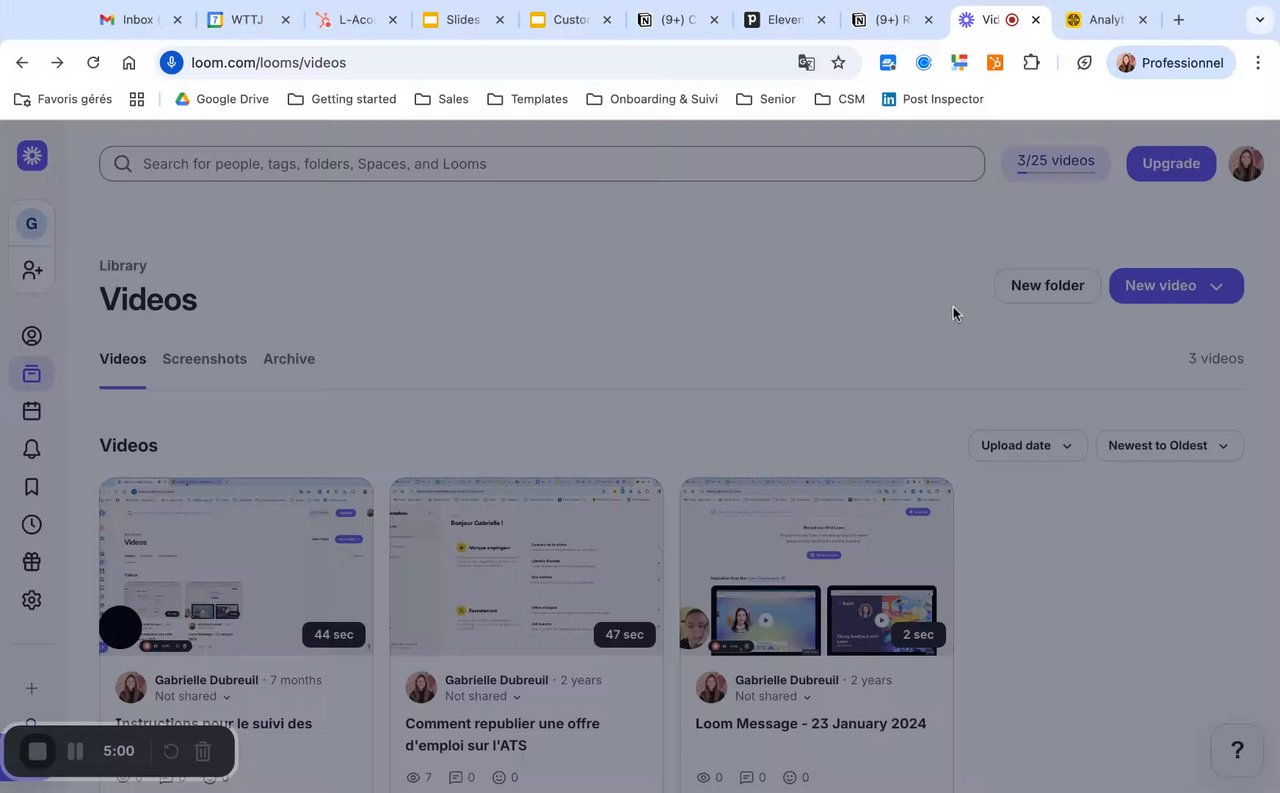Expand Not shared on 7 months video
The height and width of the screenshot is (793, 1280).
click(193, 697)
